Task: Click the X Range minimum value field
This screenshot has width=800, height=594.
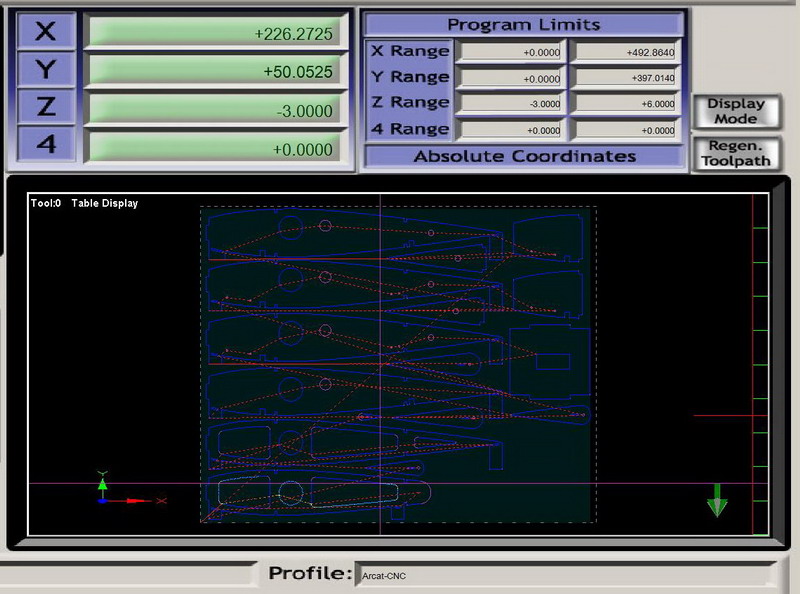Action: pyautogui.click(x=513, y=51)
